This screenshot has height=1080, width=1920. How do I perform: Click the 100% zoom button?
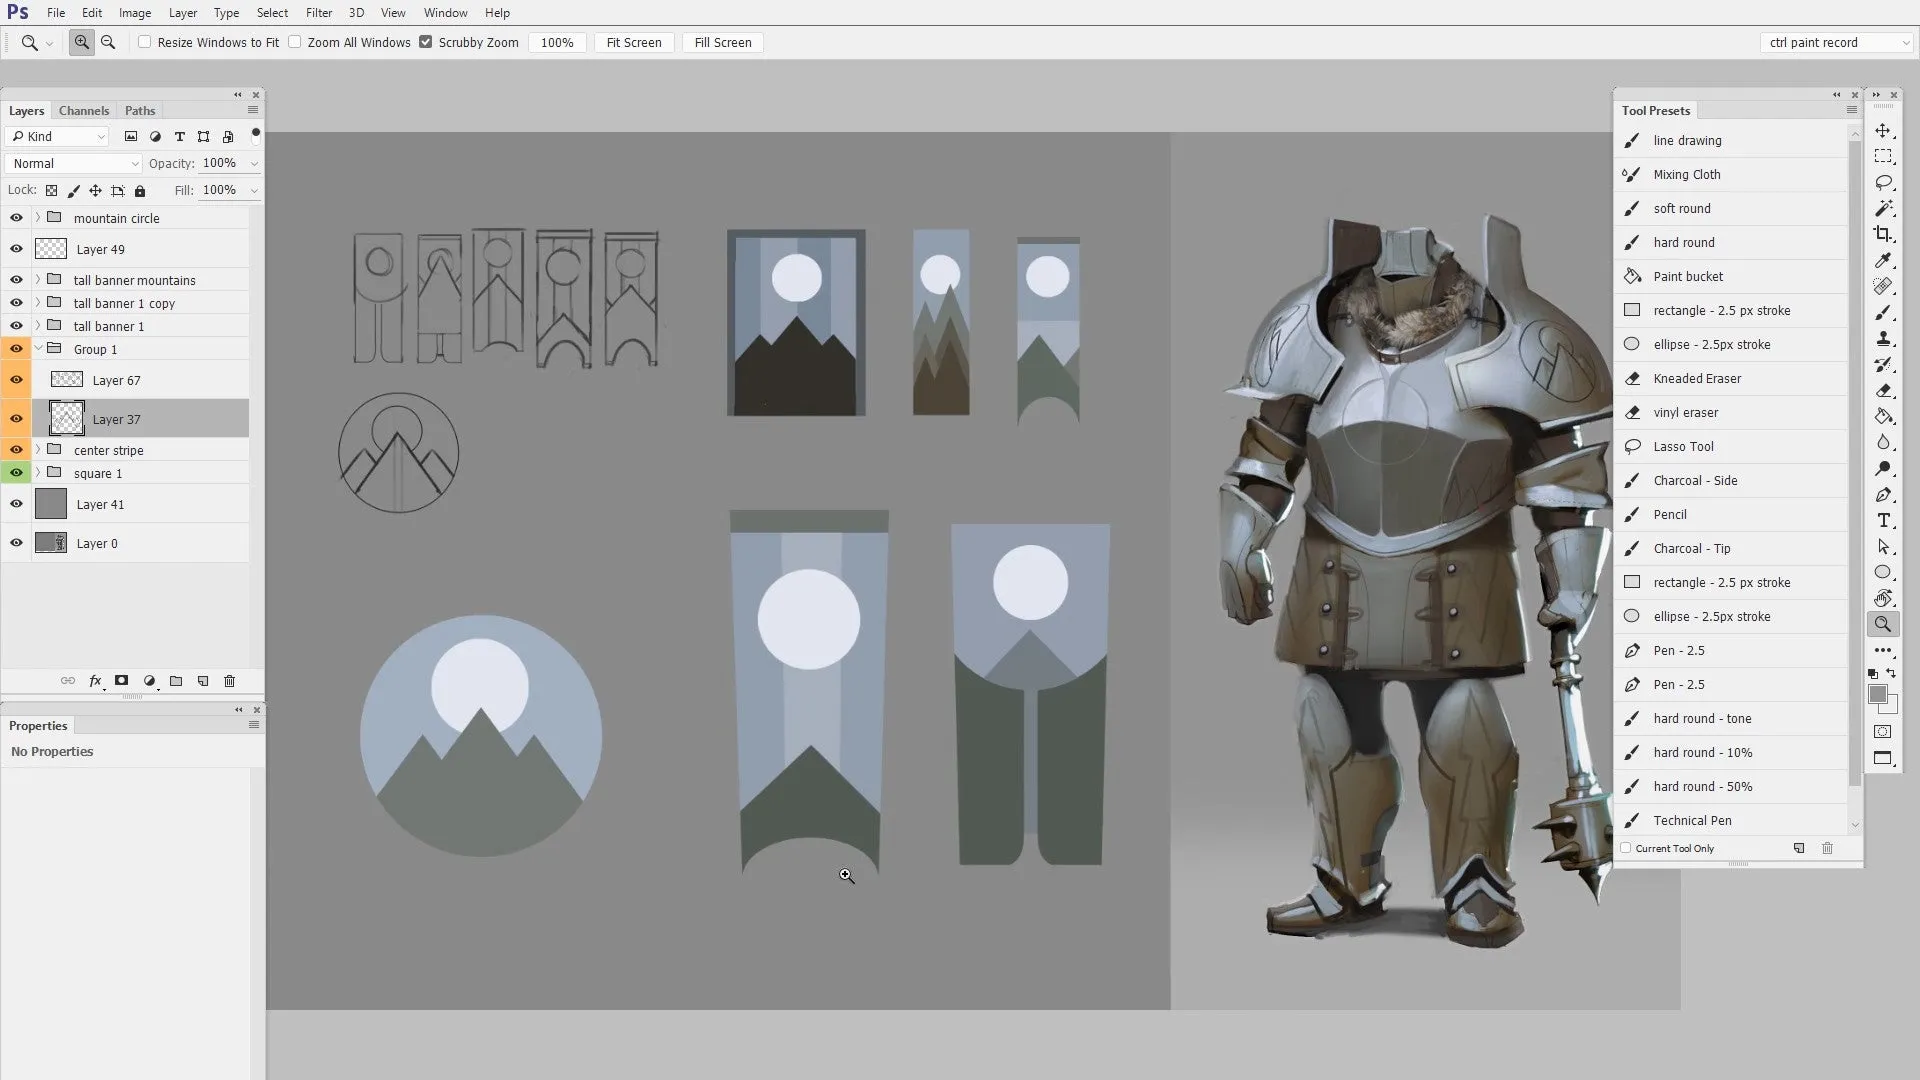(x=557, y=42)
